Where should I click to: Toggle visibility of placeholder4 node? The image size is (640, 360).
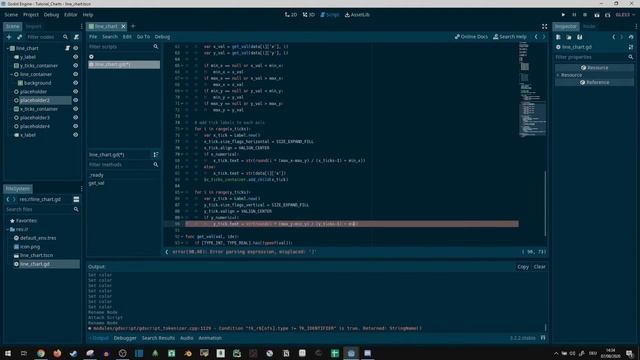(76, 127)
